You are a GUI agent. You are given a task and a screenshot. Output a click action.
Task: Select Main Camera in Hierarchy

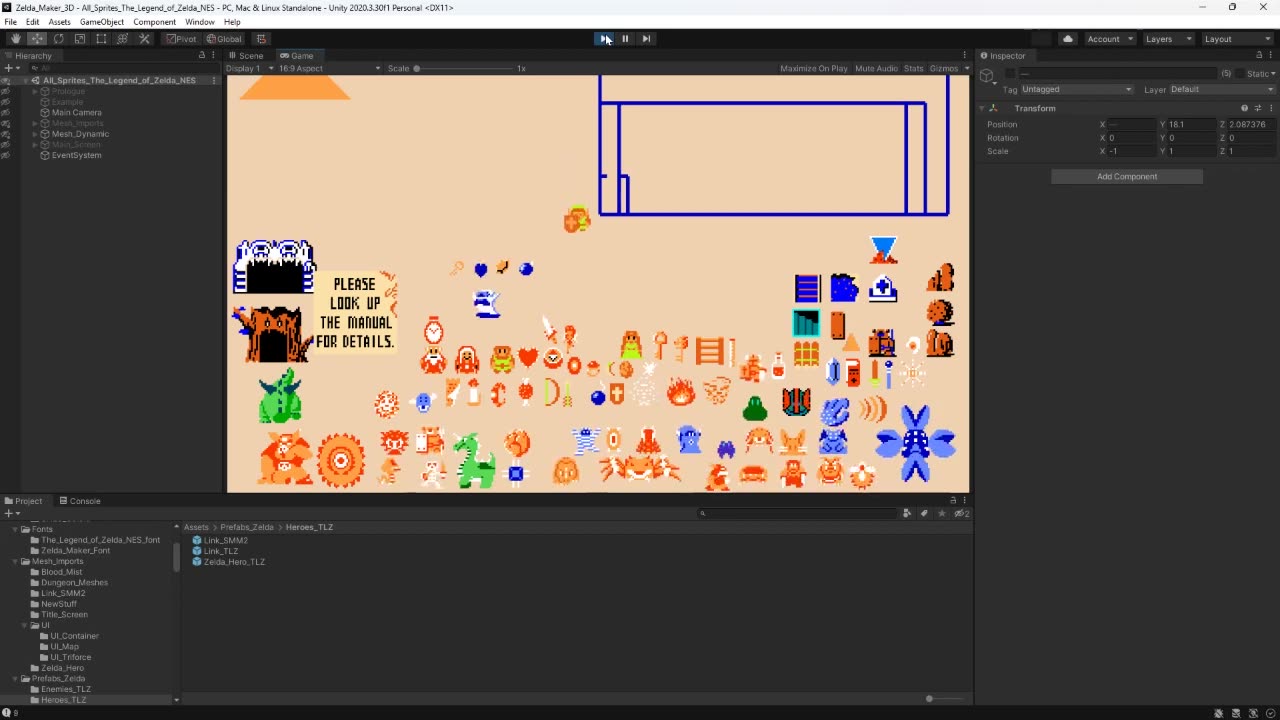(76, 112)
